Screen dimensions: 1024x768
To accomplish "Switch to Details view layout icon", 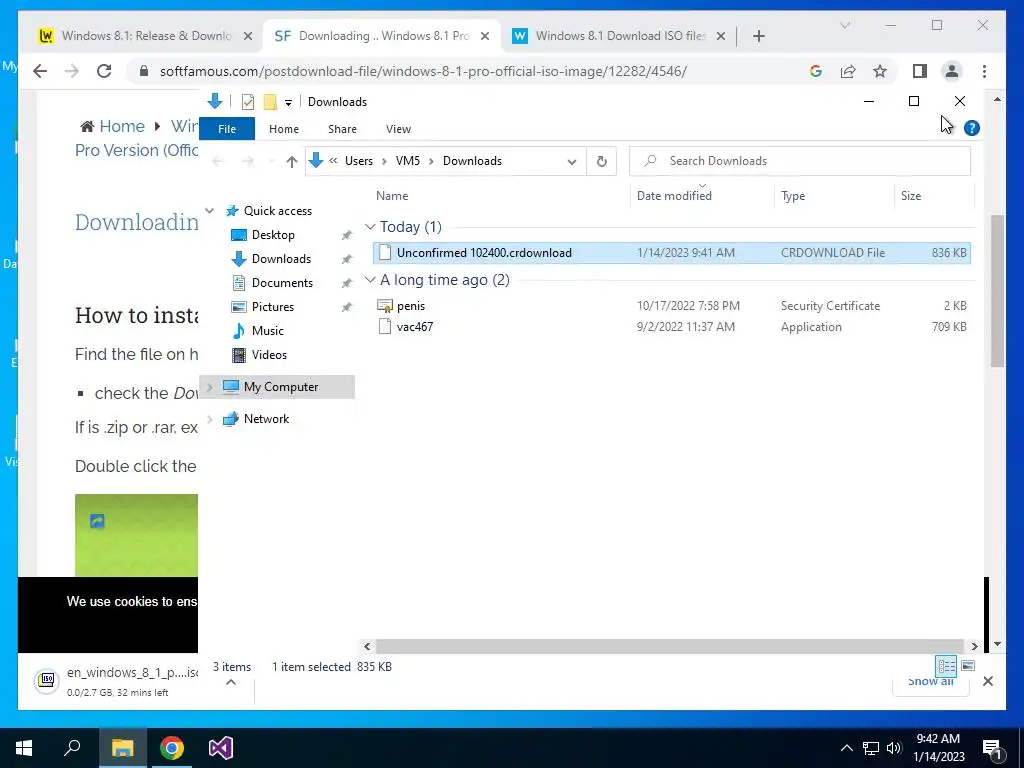I will (x=946, y=665).
